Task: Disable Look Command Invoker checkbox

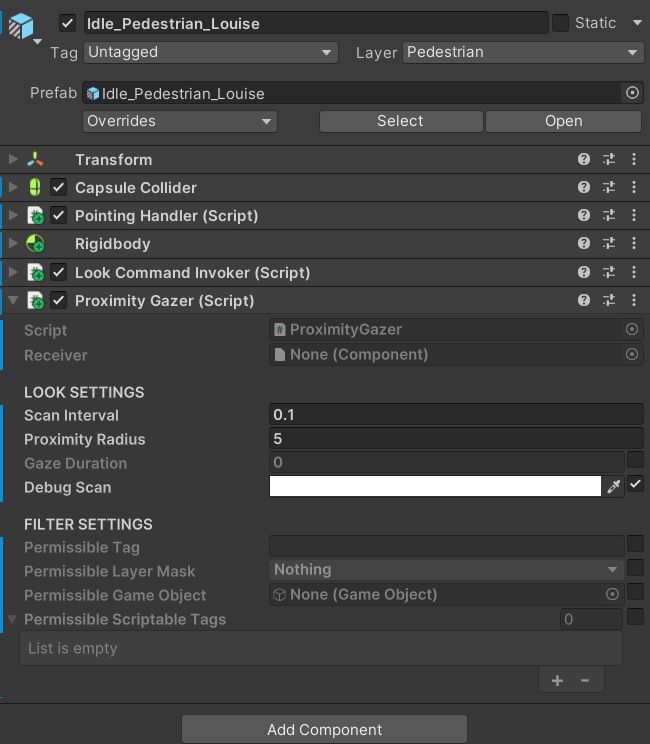Action: pos(58,272)
